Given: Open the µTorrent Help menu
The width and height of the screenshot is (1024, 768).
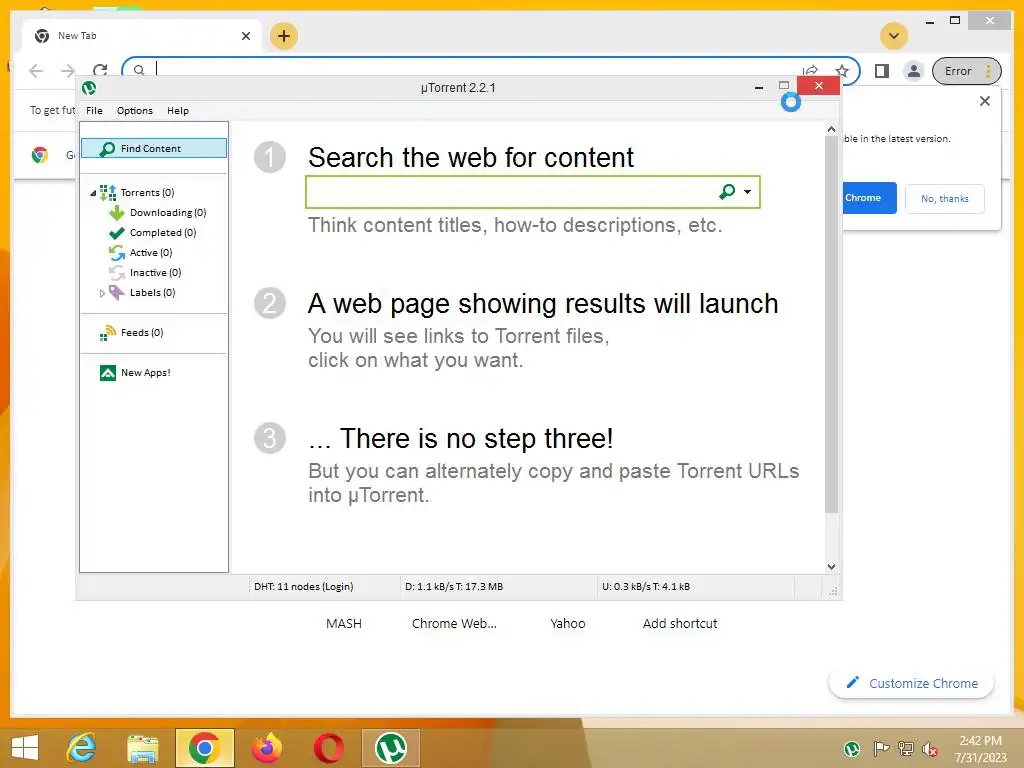Looking at the screenshot, I should (178, 110).
